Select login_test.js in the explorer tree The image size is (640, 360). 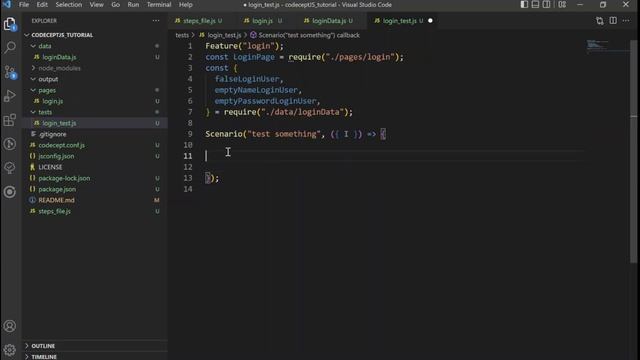click(59, 123)
